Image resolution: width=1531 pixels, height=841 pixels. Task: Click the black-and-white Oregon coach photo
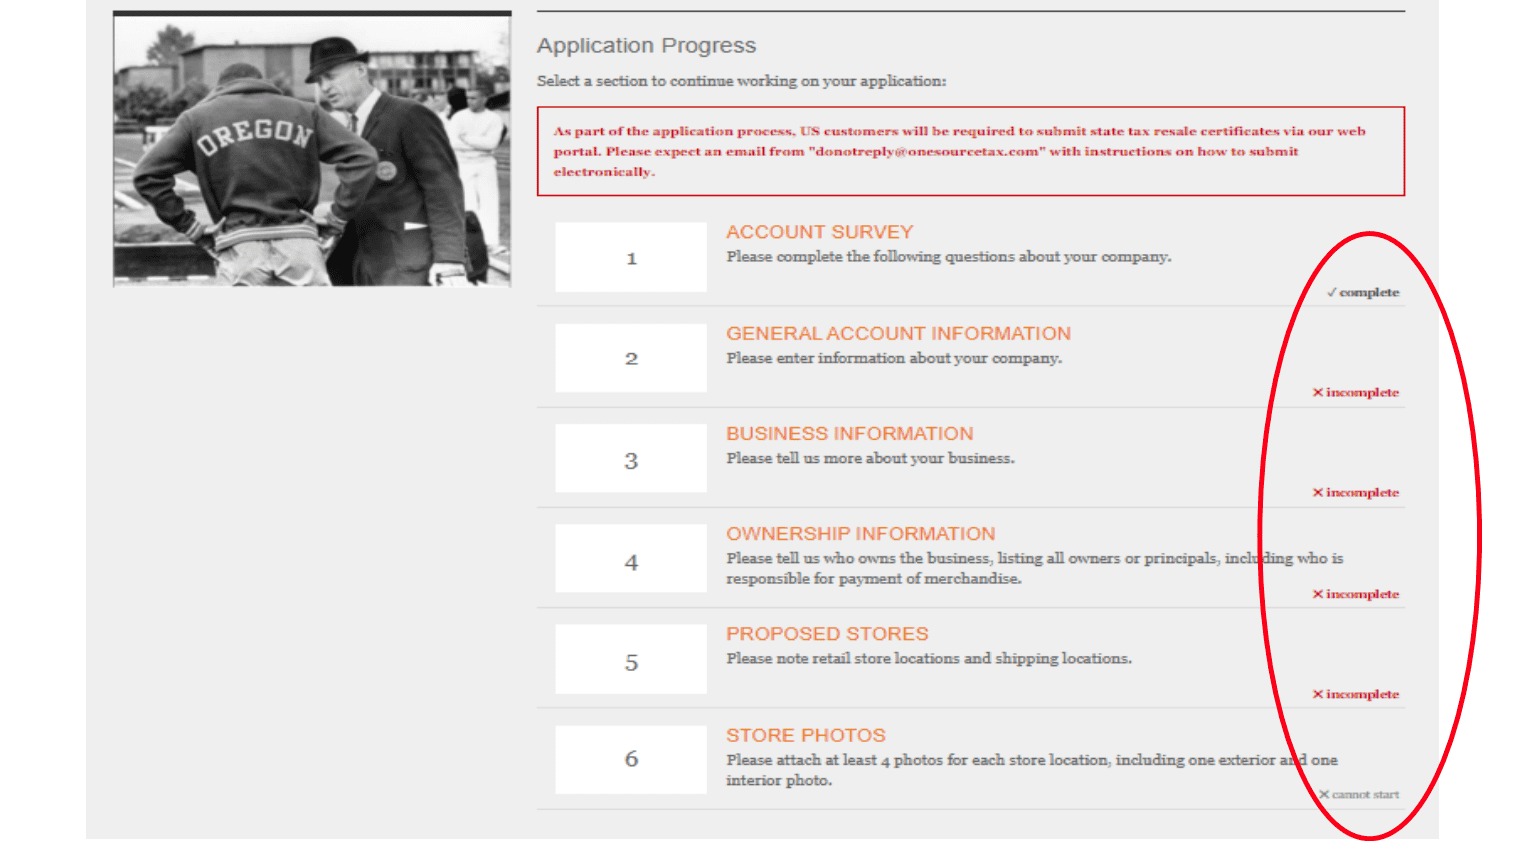(311, 147)
